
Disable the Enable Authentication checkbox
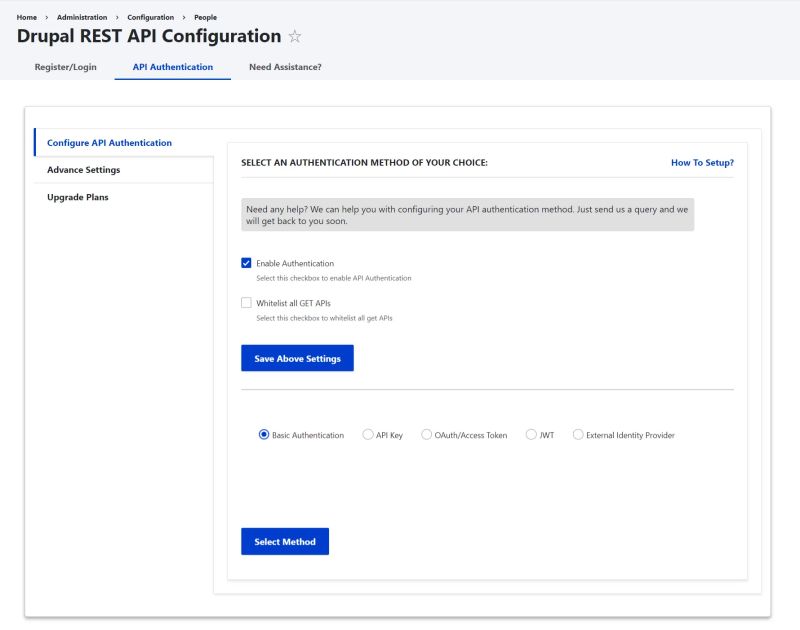click(246, 264)
